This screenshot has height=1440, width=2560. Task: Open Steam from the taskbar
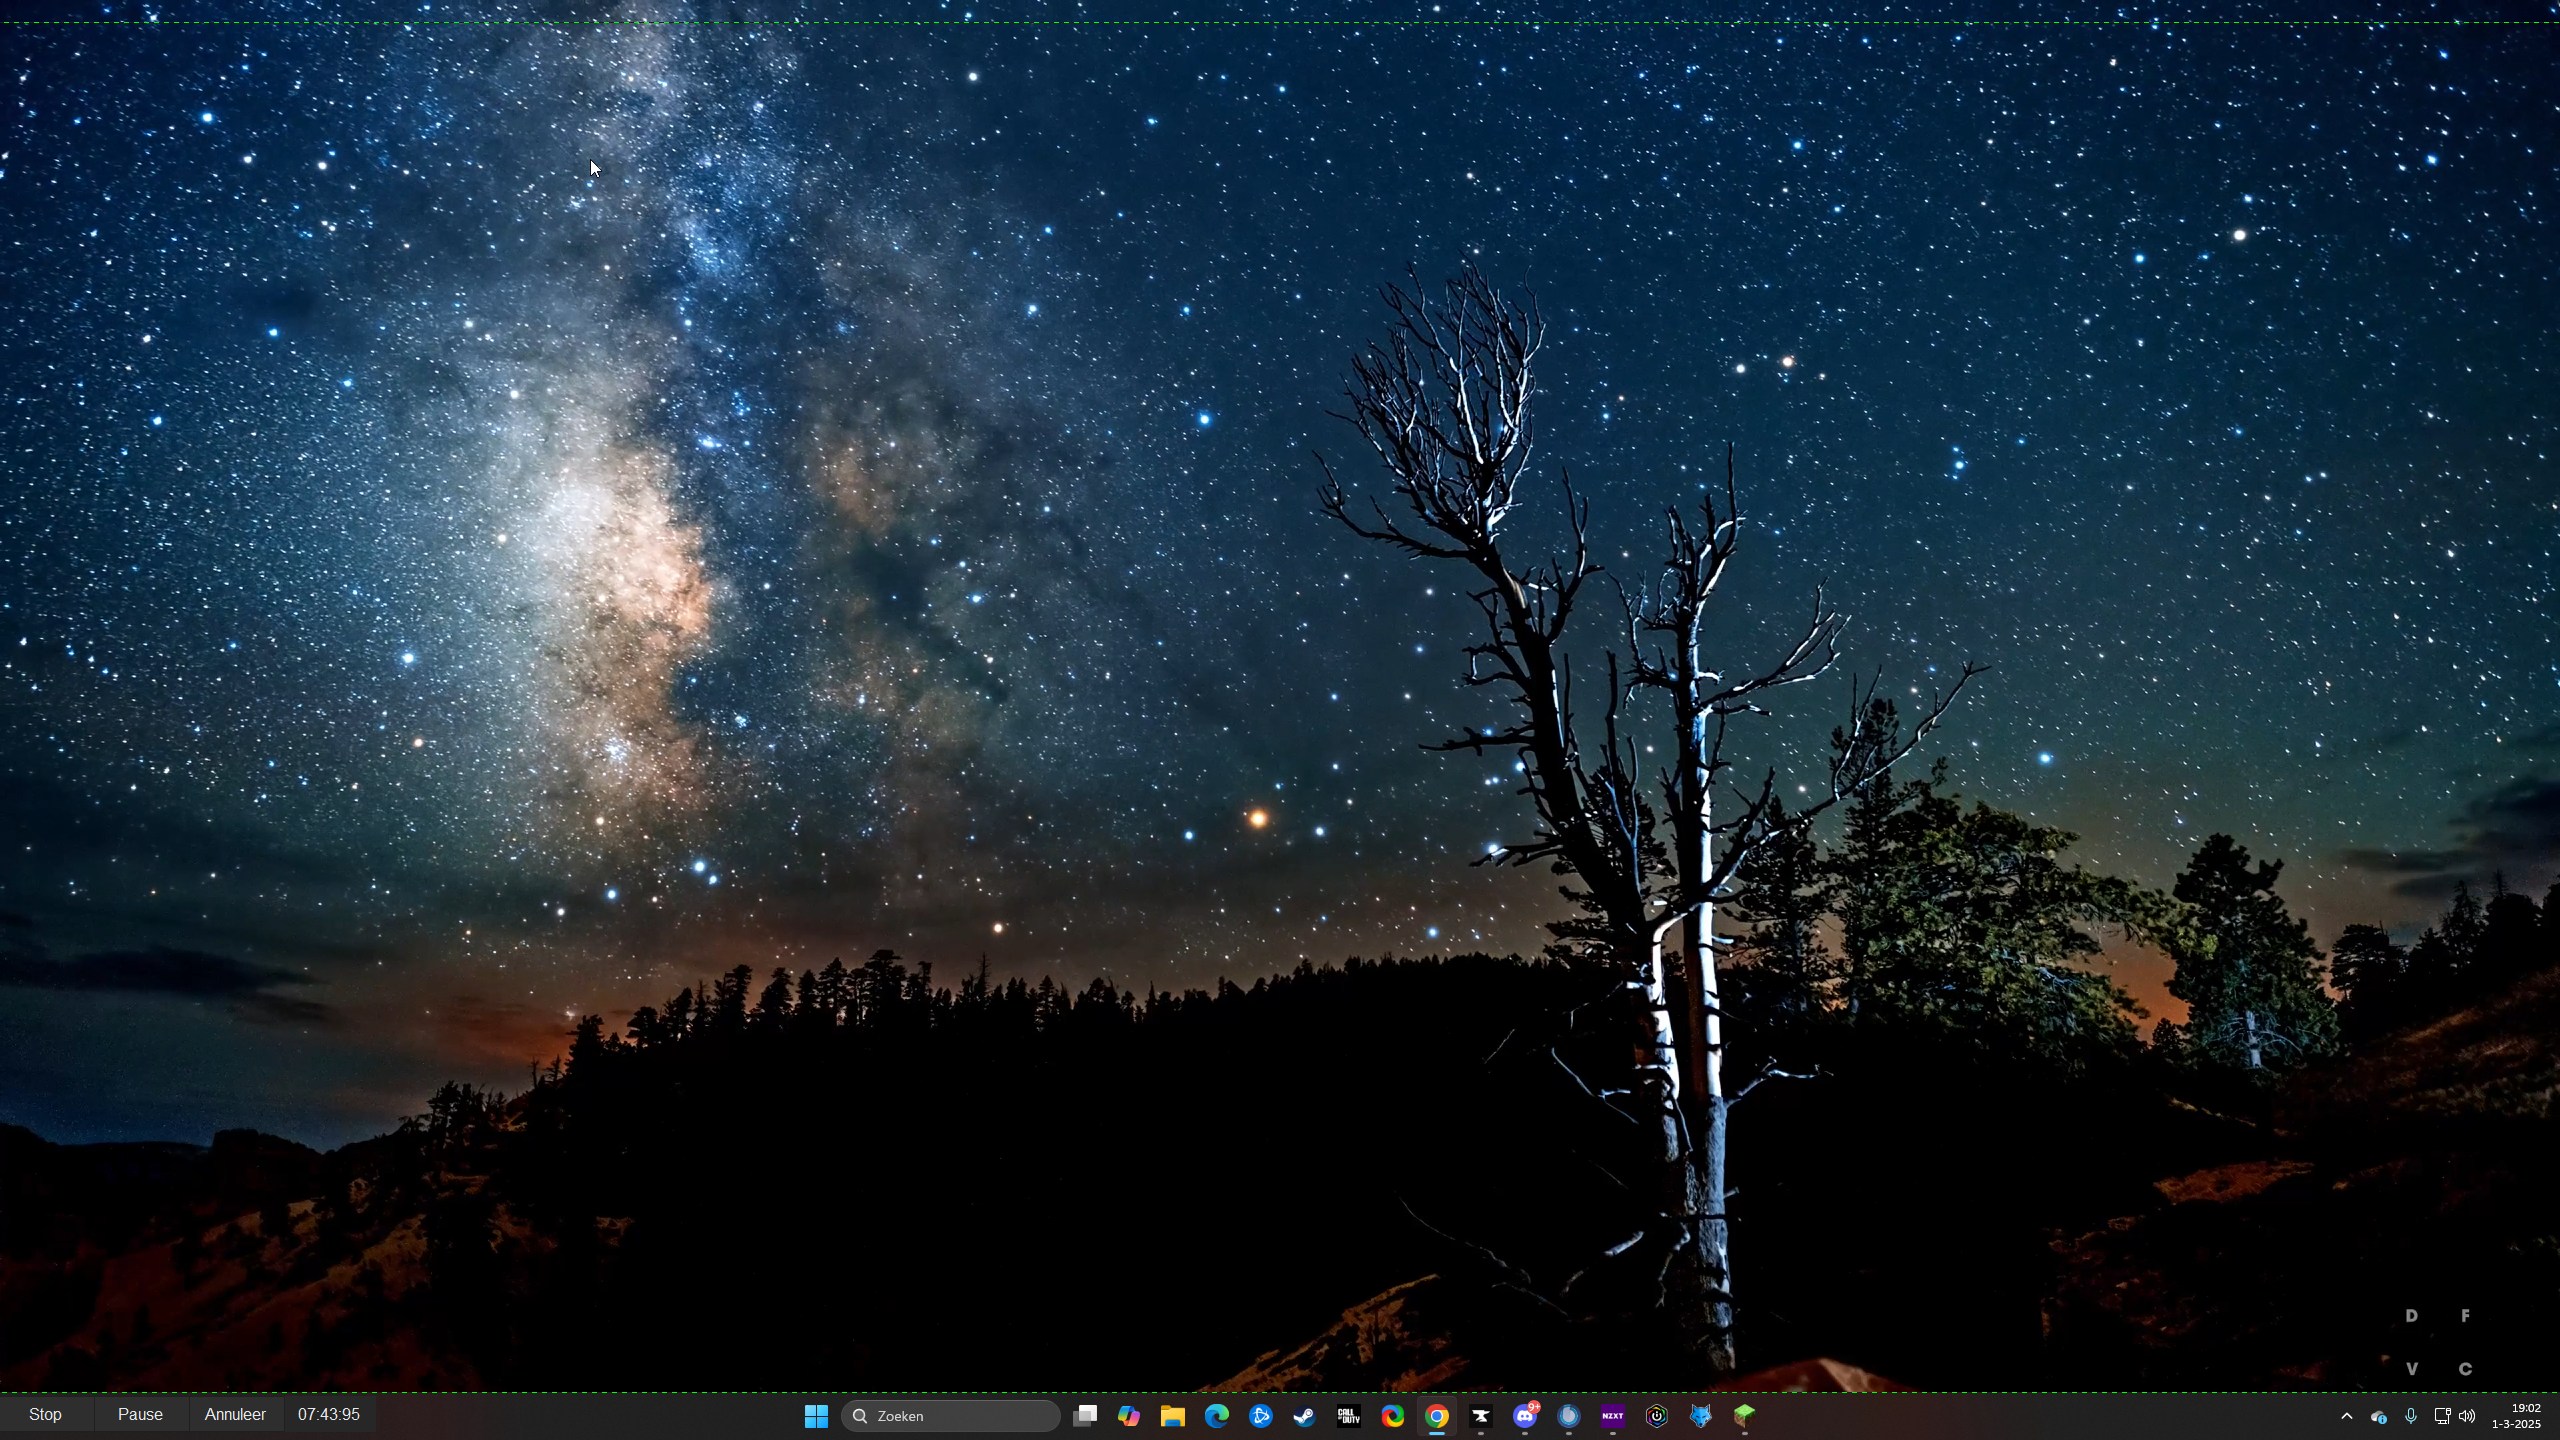1304,1416
